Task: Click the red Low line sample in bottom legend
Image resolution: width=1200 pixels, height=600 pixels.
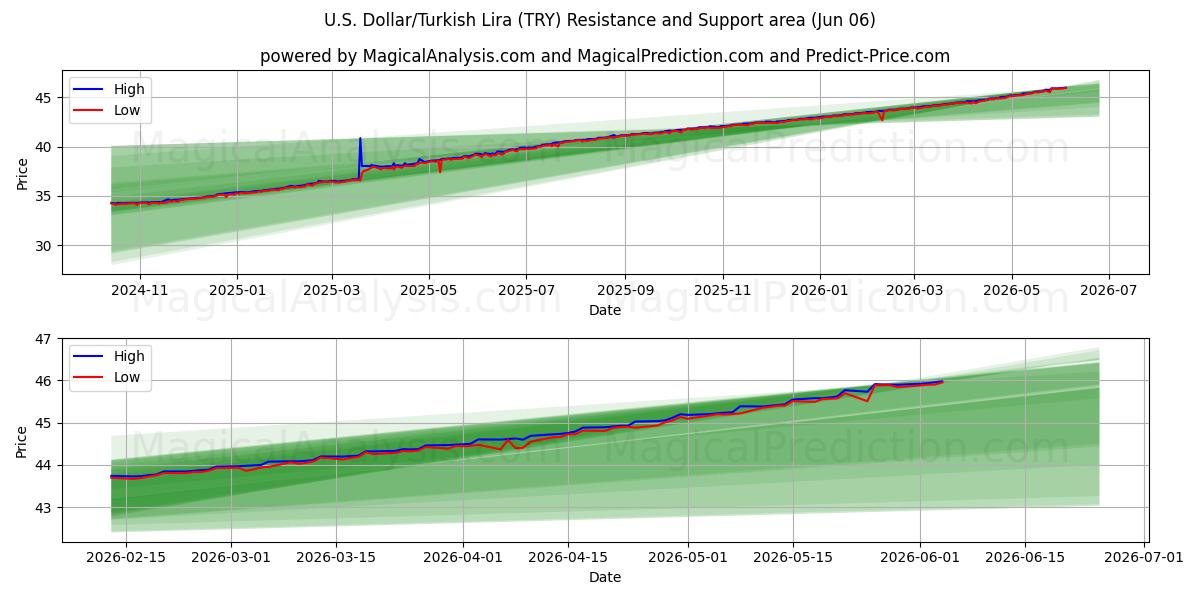Action: 90,377
